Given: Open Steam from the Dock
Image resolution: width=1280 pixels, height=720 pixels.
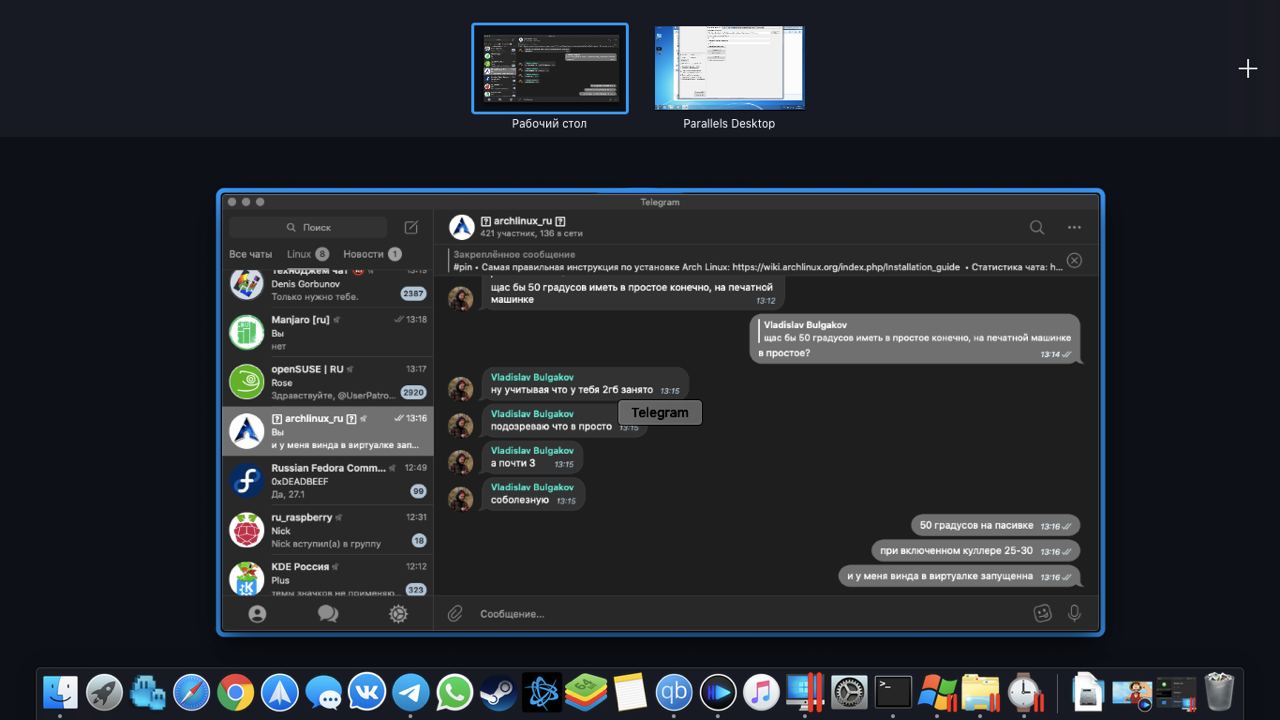Looking at the screenshot, I should (x=498, y=692).
